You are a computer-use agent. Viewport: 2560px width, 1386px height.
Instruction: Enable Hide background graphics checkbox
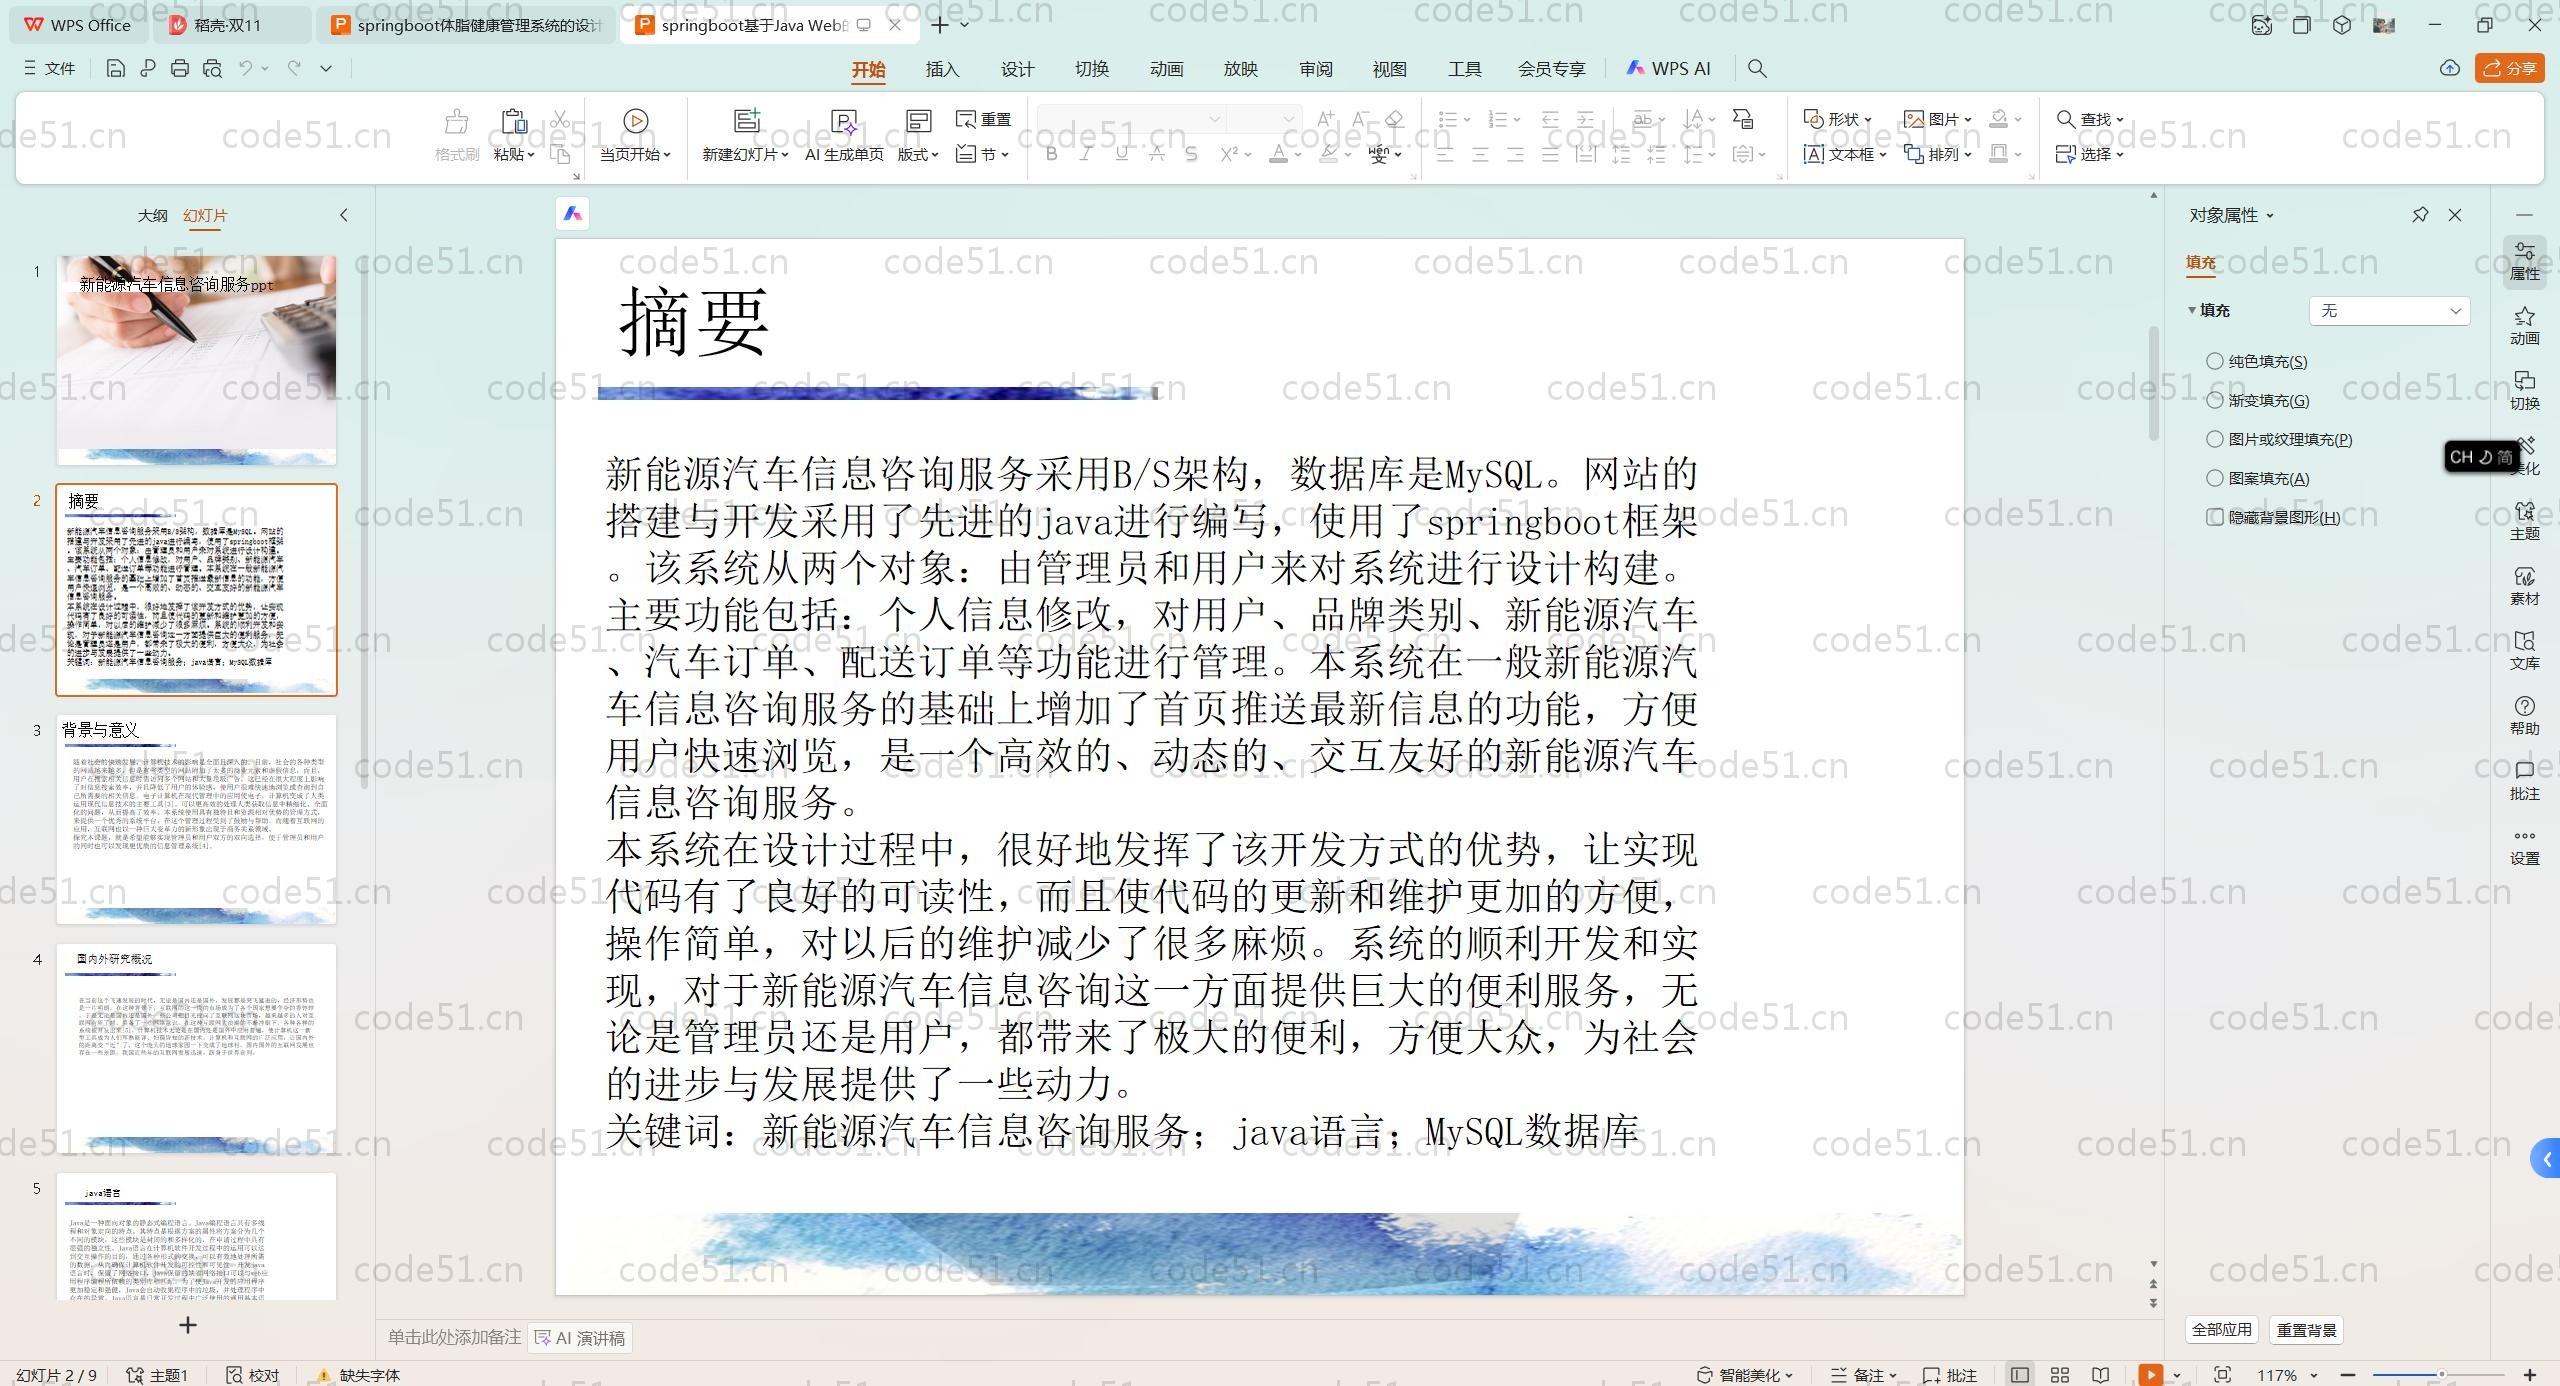click(x=2215, y=517)
